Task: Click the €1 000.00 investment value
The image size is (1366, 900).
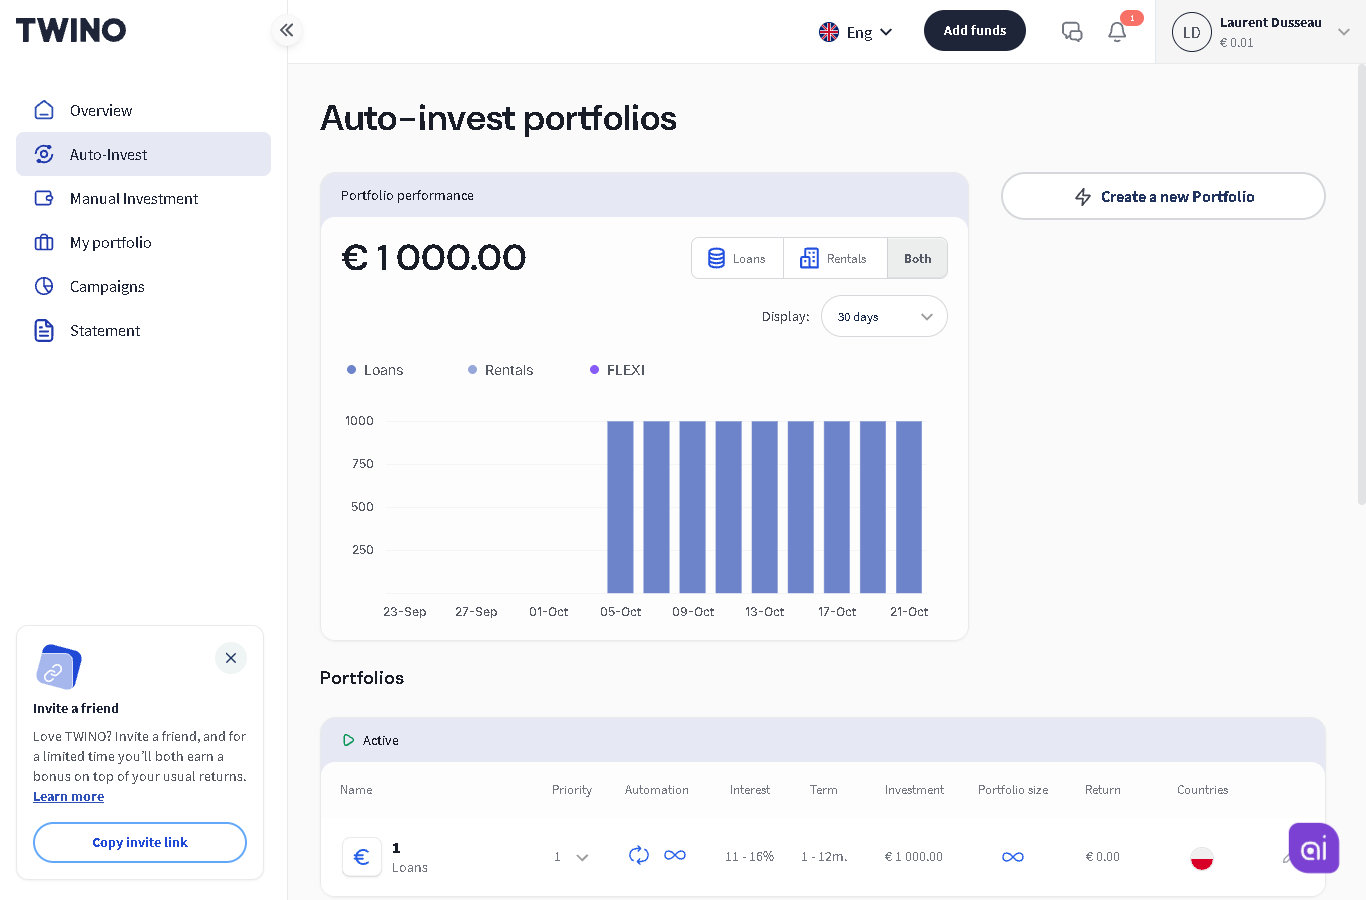Action: click(x=914, y=857)
